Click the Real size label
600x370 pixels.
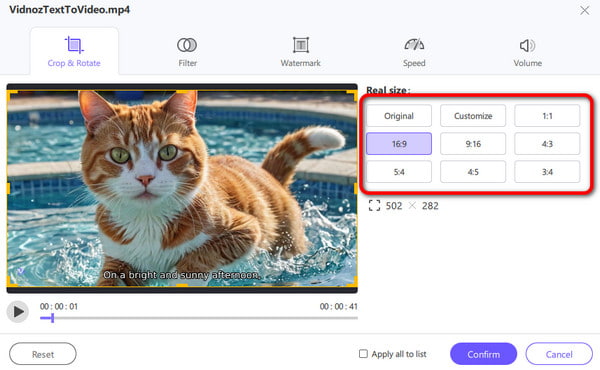pyautogui.click(x=388, y=90)
